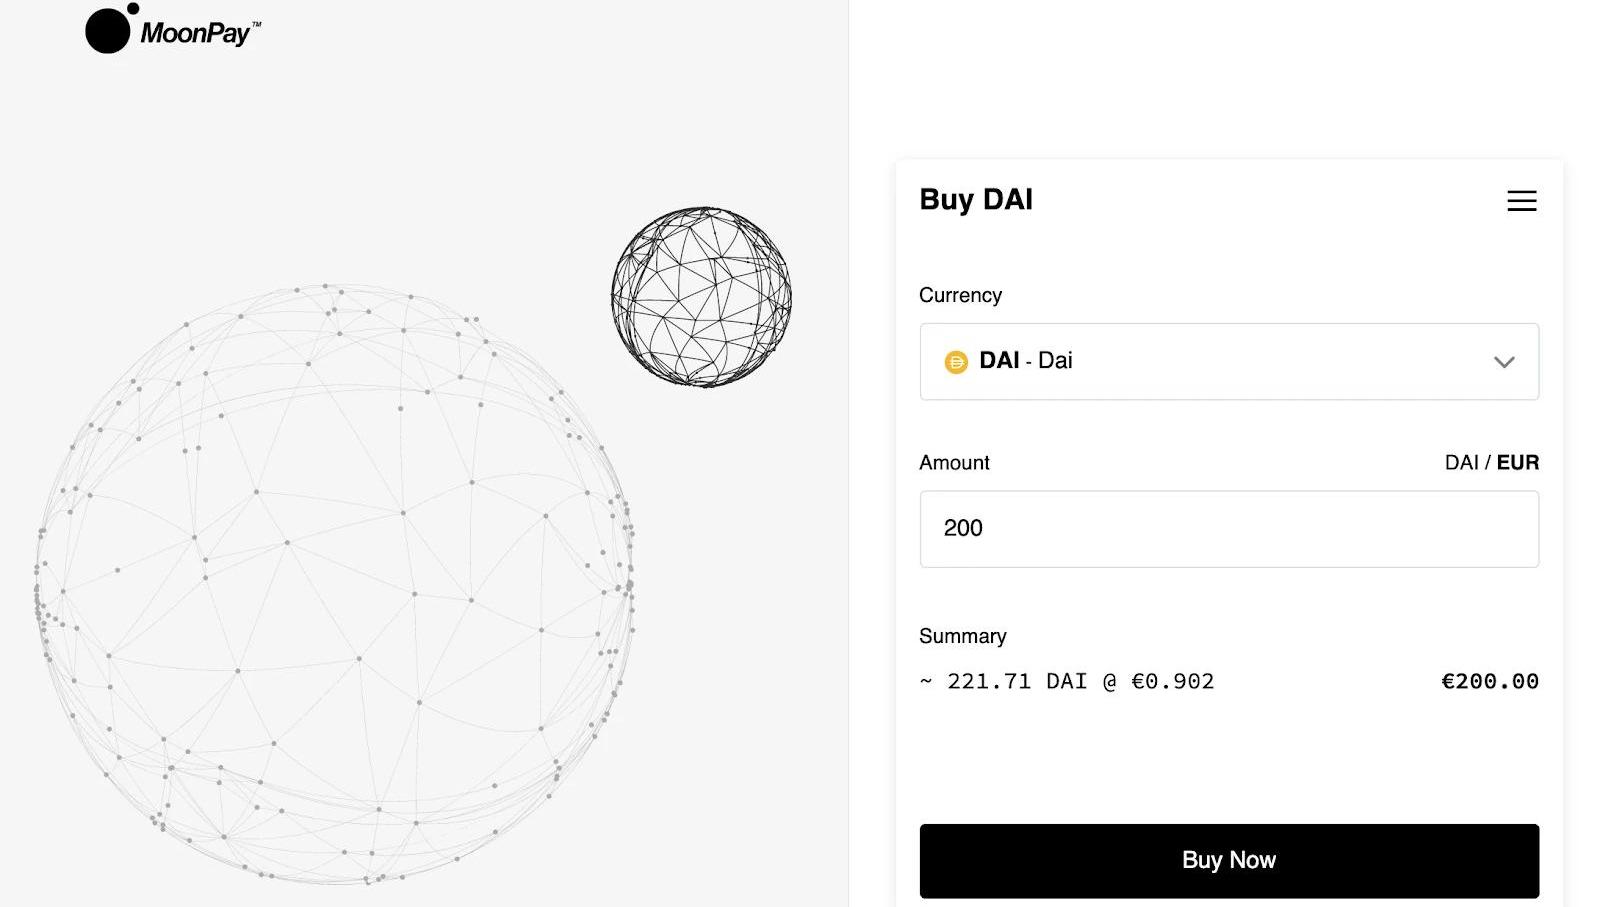
Task: Click the MoonPay wordmark text
Action: [198, 33]
